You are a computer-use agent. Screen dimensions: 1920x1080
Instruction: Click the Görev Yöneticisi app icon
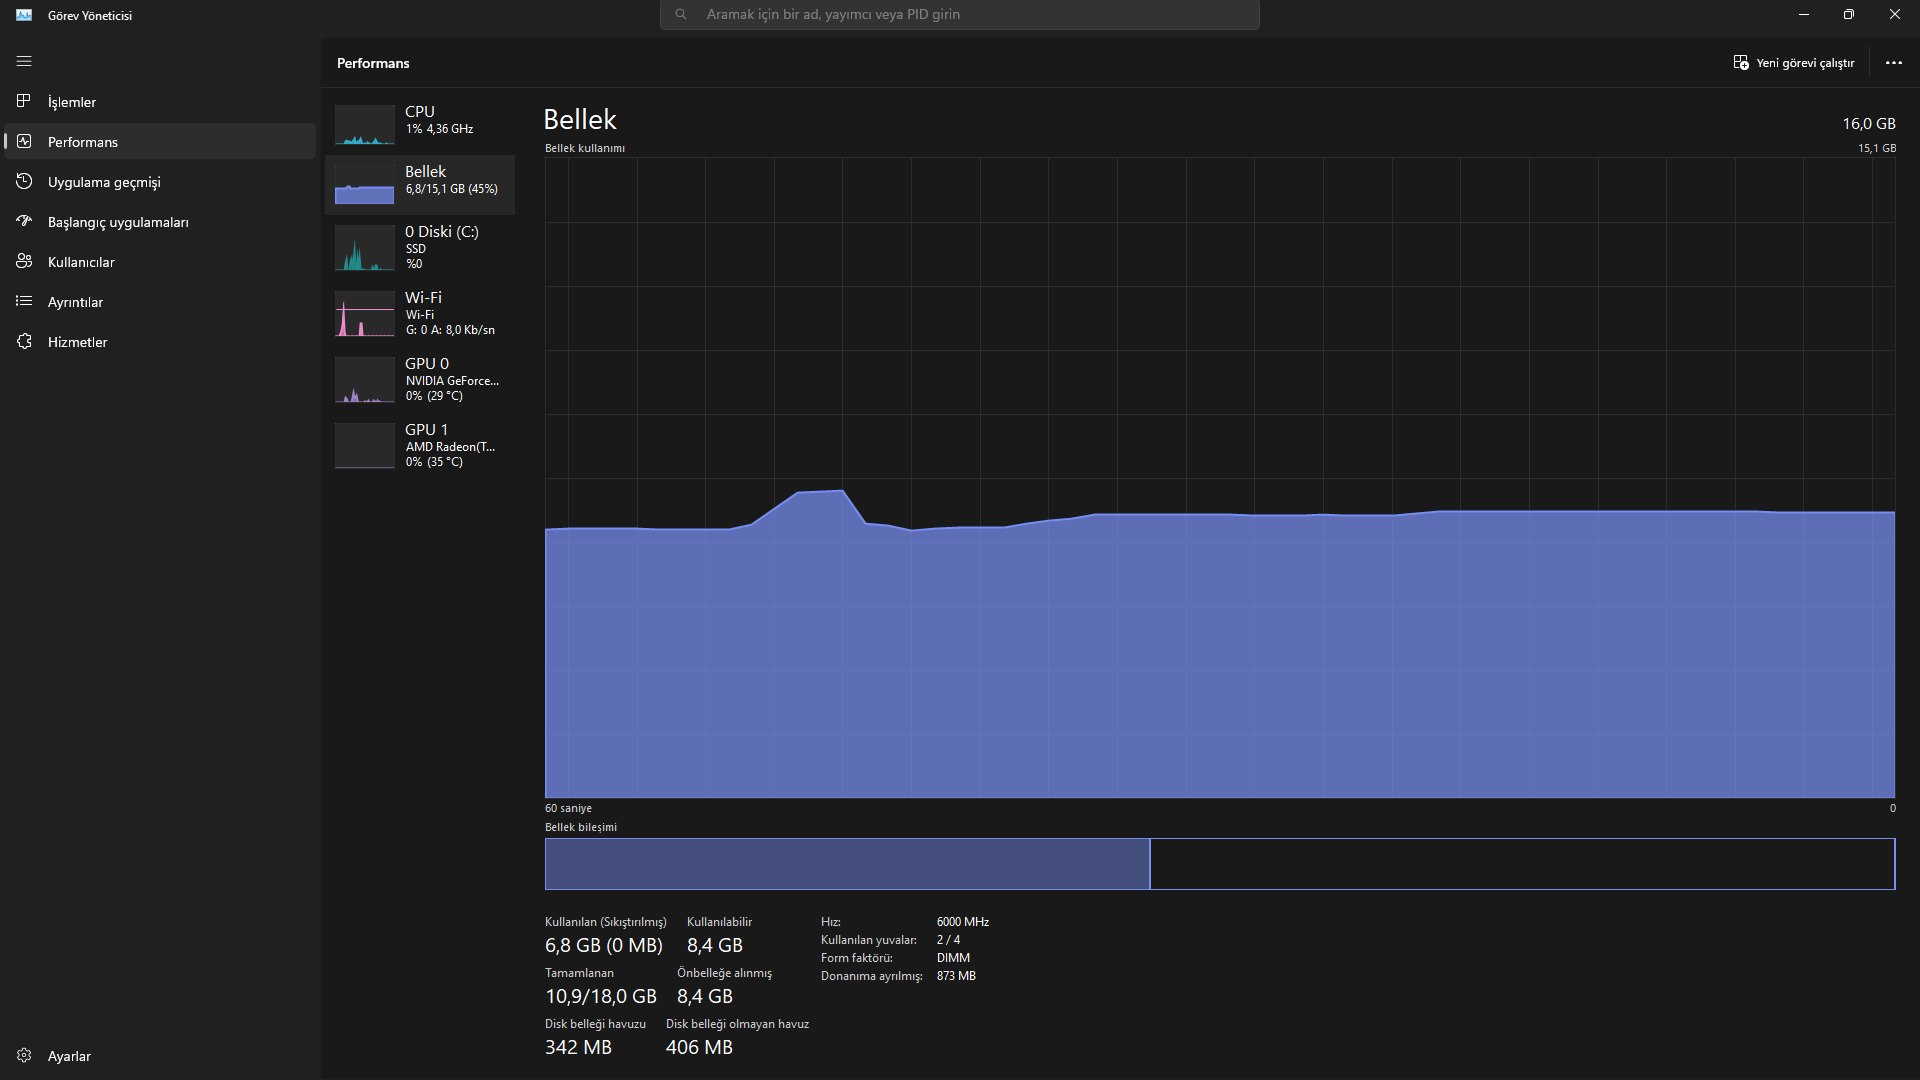pyautogui.click(x=24, y=15)
